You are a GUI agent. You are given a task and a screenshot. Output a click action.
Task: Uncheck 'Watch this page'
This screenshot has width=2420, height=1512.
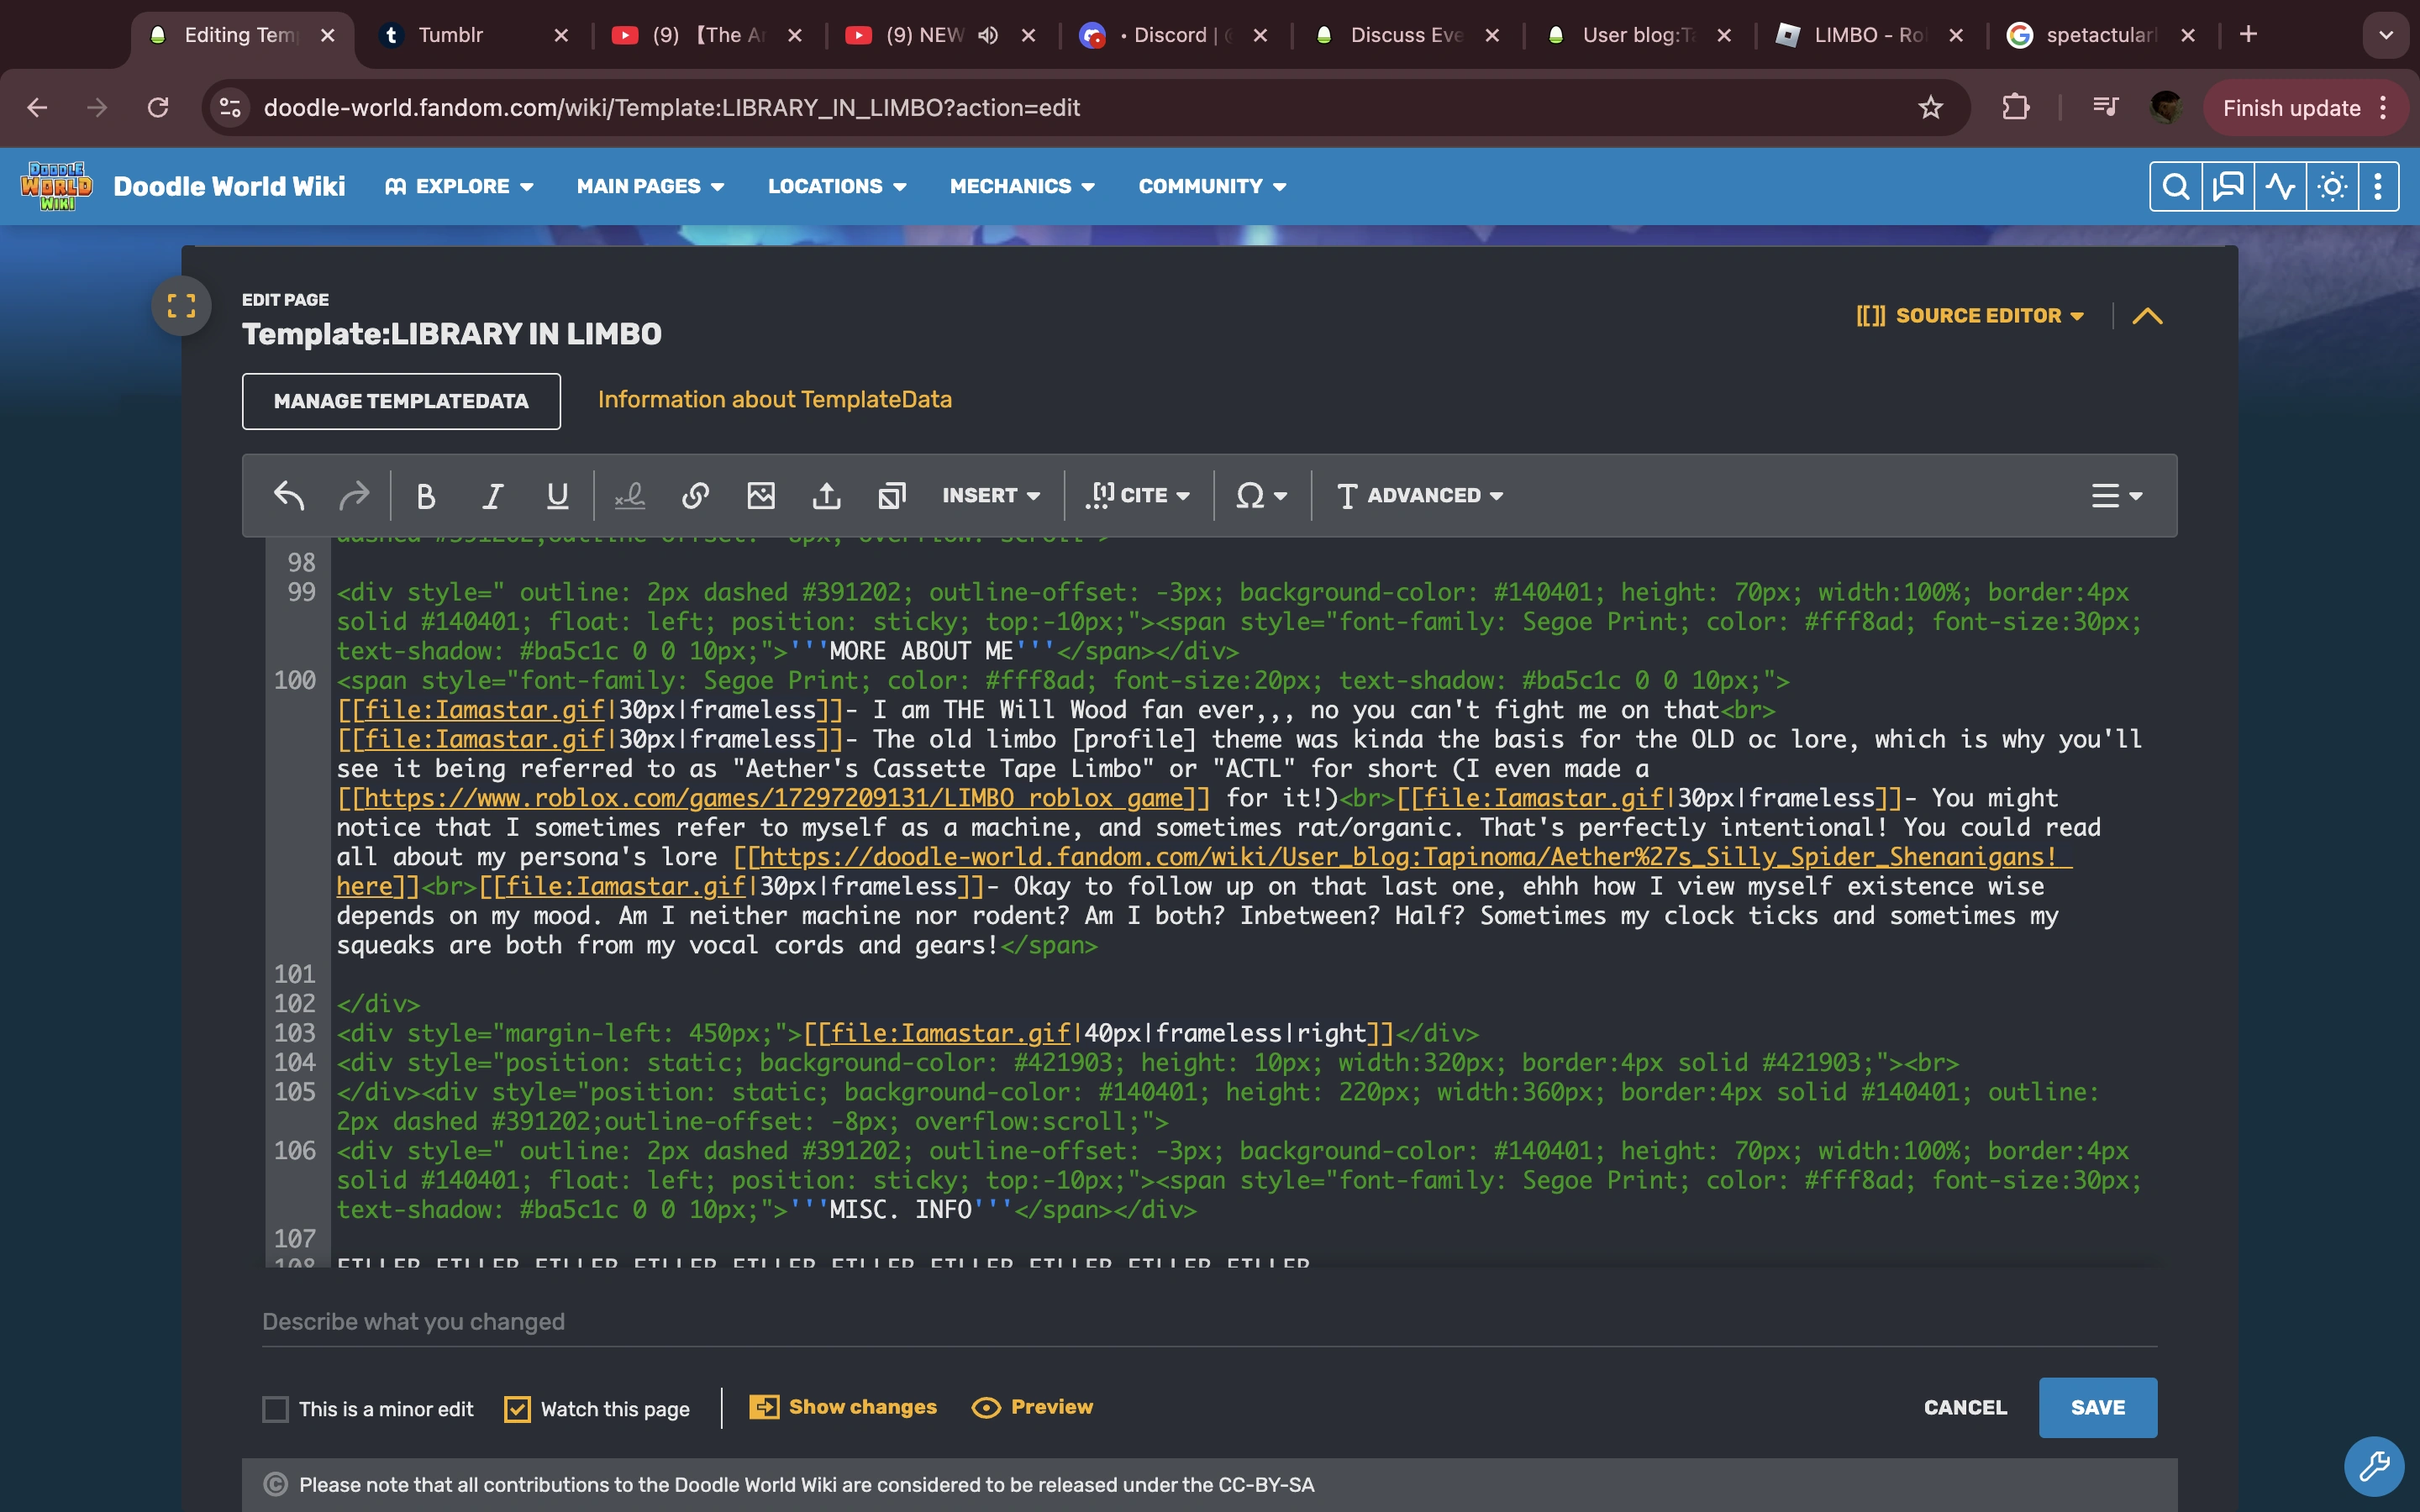[516, 1408]
